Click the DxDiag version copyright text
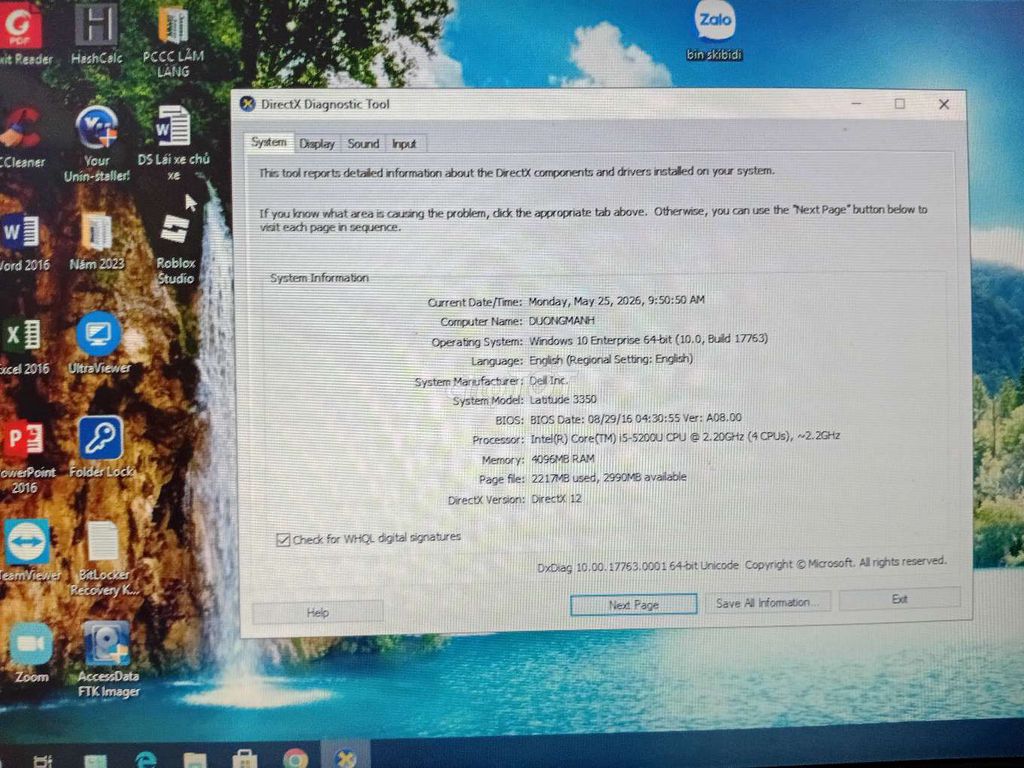 point(742,564)
